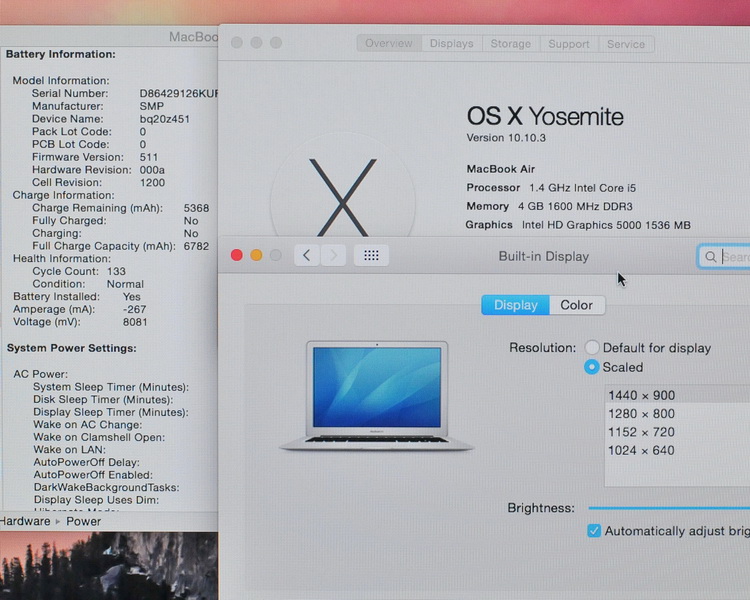The height and width of the screenshot is (600, 750).
Task: Click the Device Name value bq20z451
Action: pyautogui.click(x=165, y=119)
